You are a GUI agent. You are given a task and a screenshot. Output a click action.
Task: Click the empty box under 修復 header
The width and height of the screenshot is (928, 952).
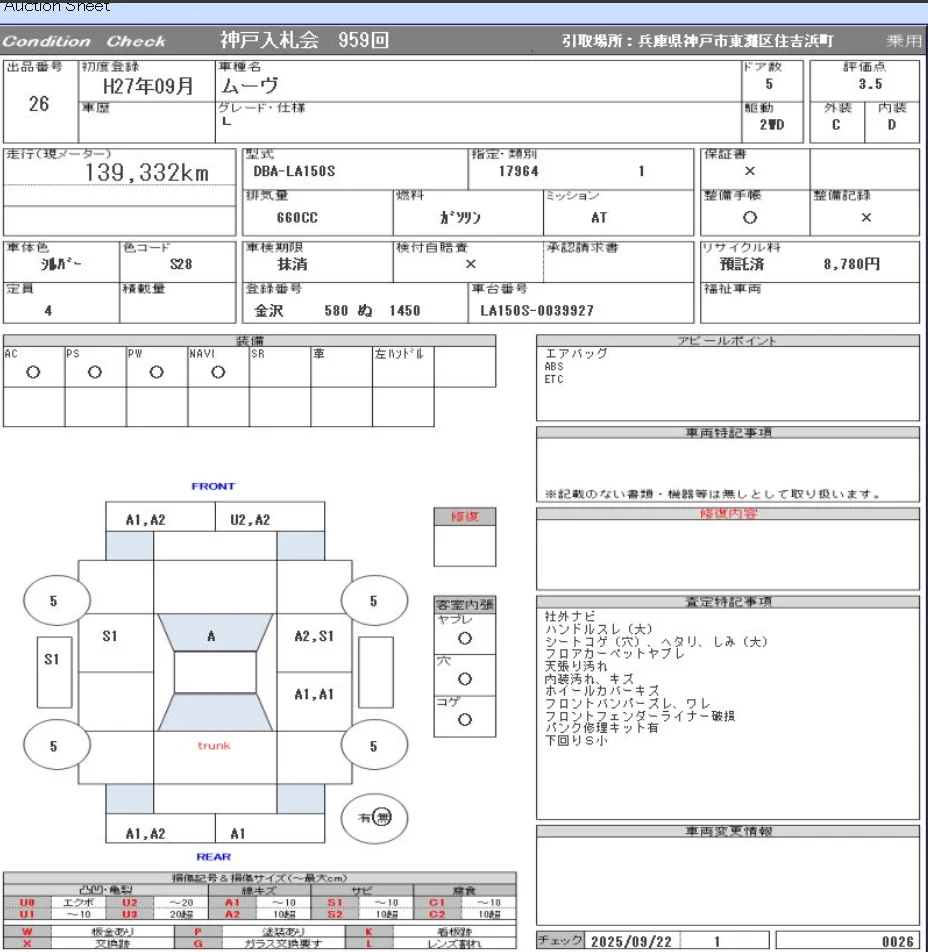coord(464,546)
